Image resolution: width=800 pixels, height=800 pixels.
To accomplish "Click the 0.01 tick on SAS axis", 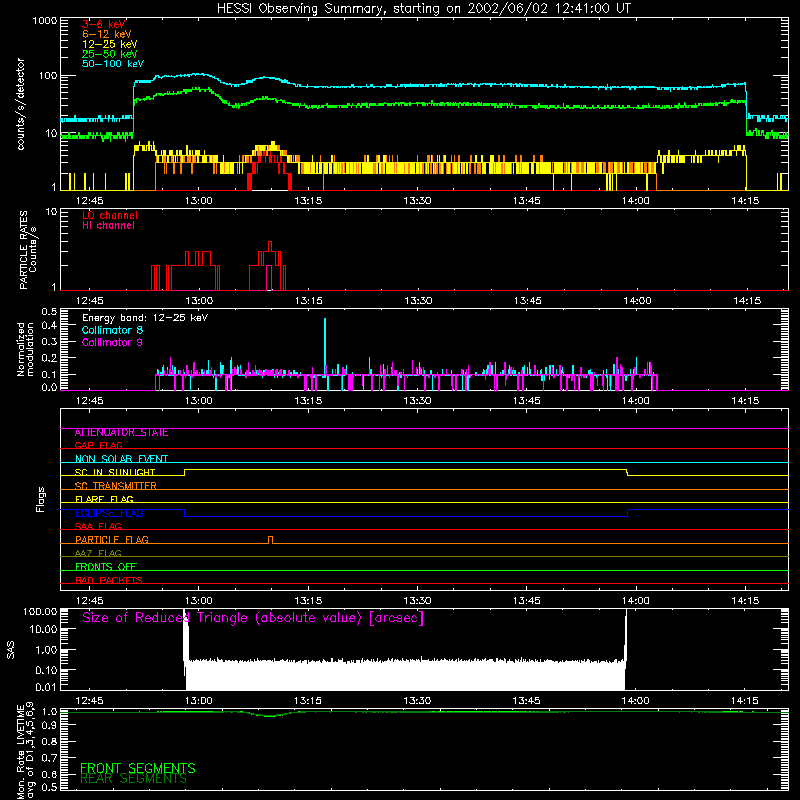I will click(46, 688).
